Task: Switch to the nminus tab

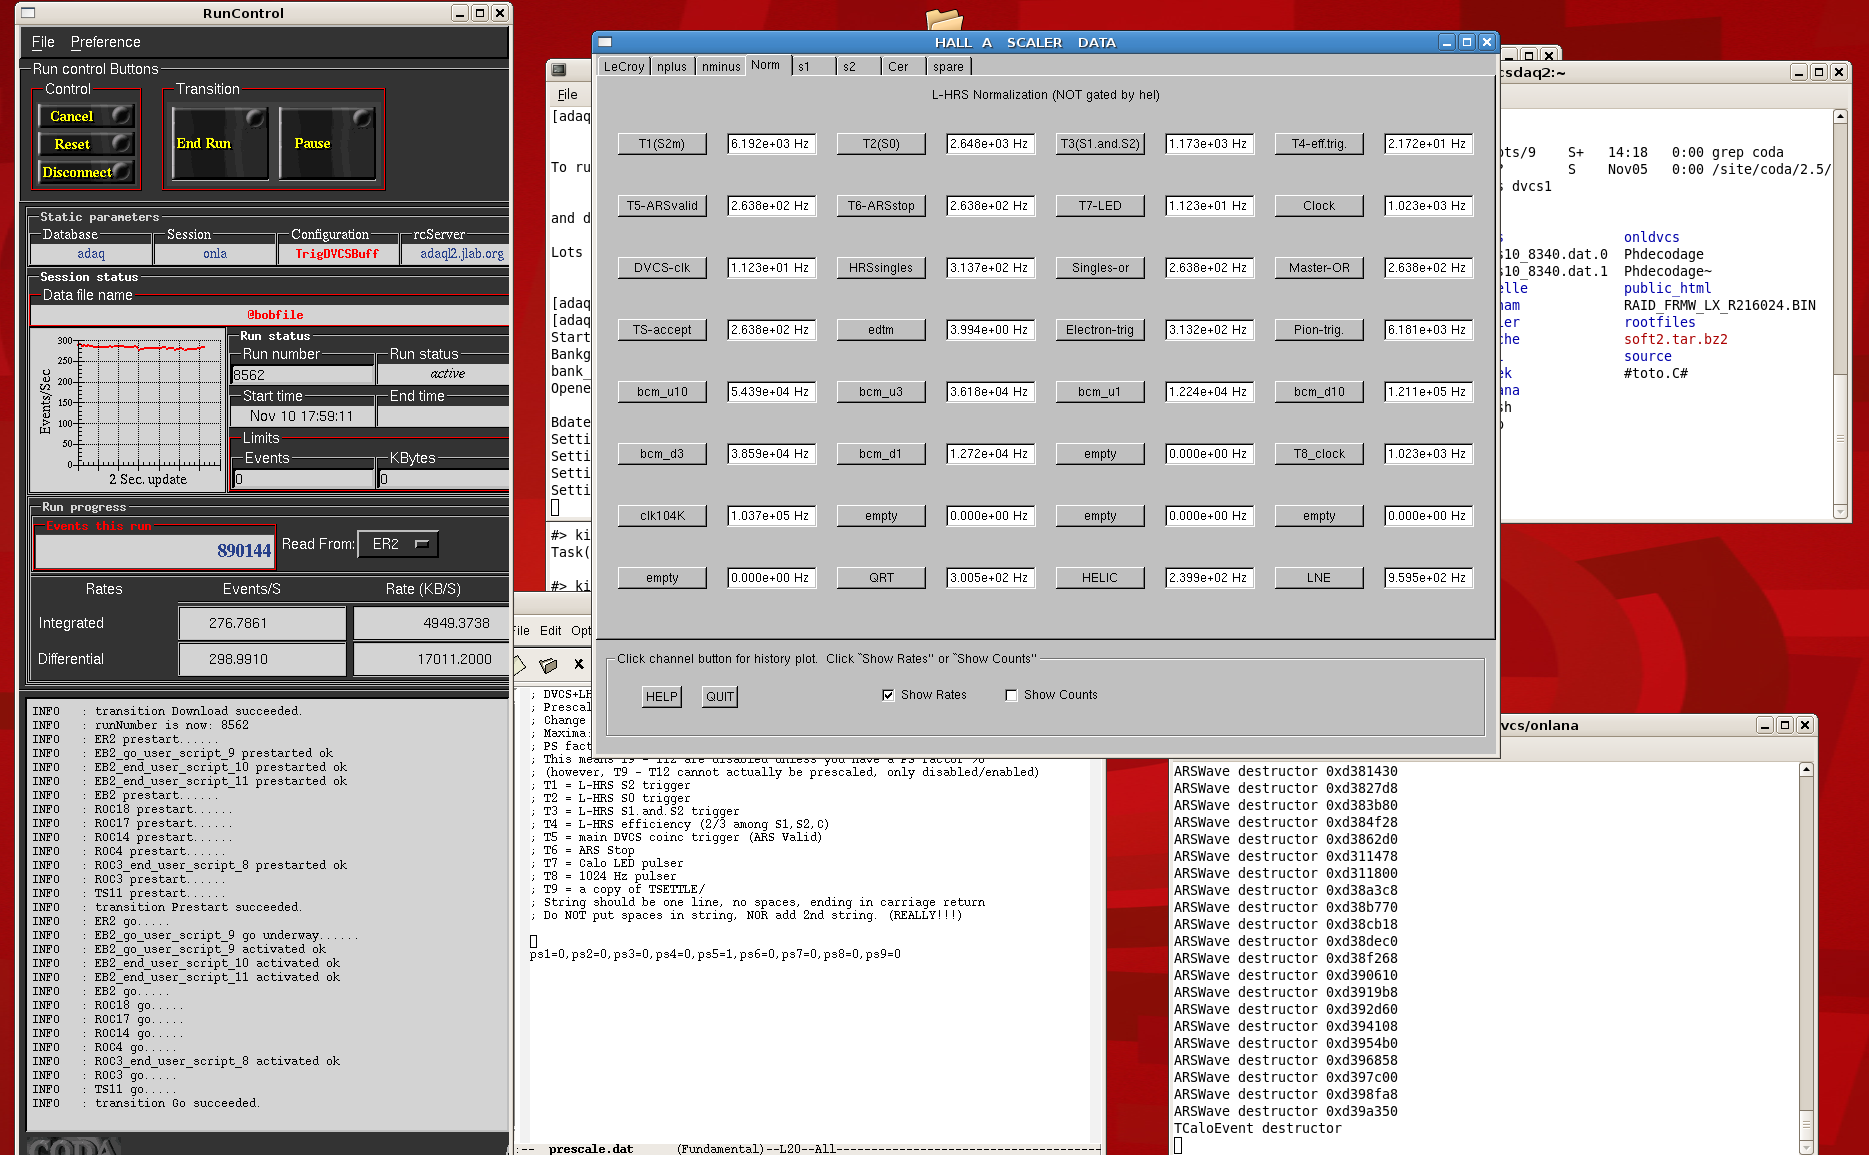Action: tap(721, 67)
